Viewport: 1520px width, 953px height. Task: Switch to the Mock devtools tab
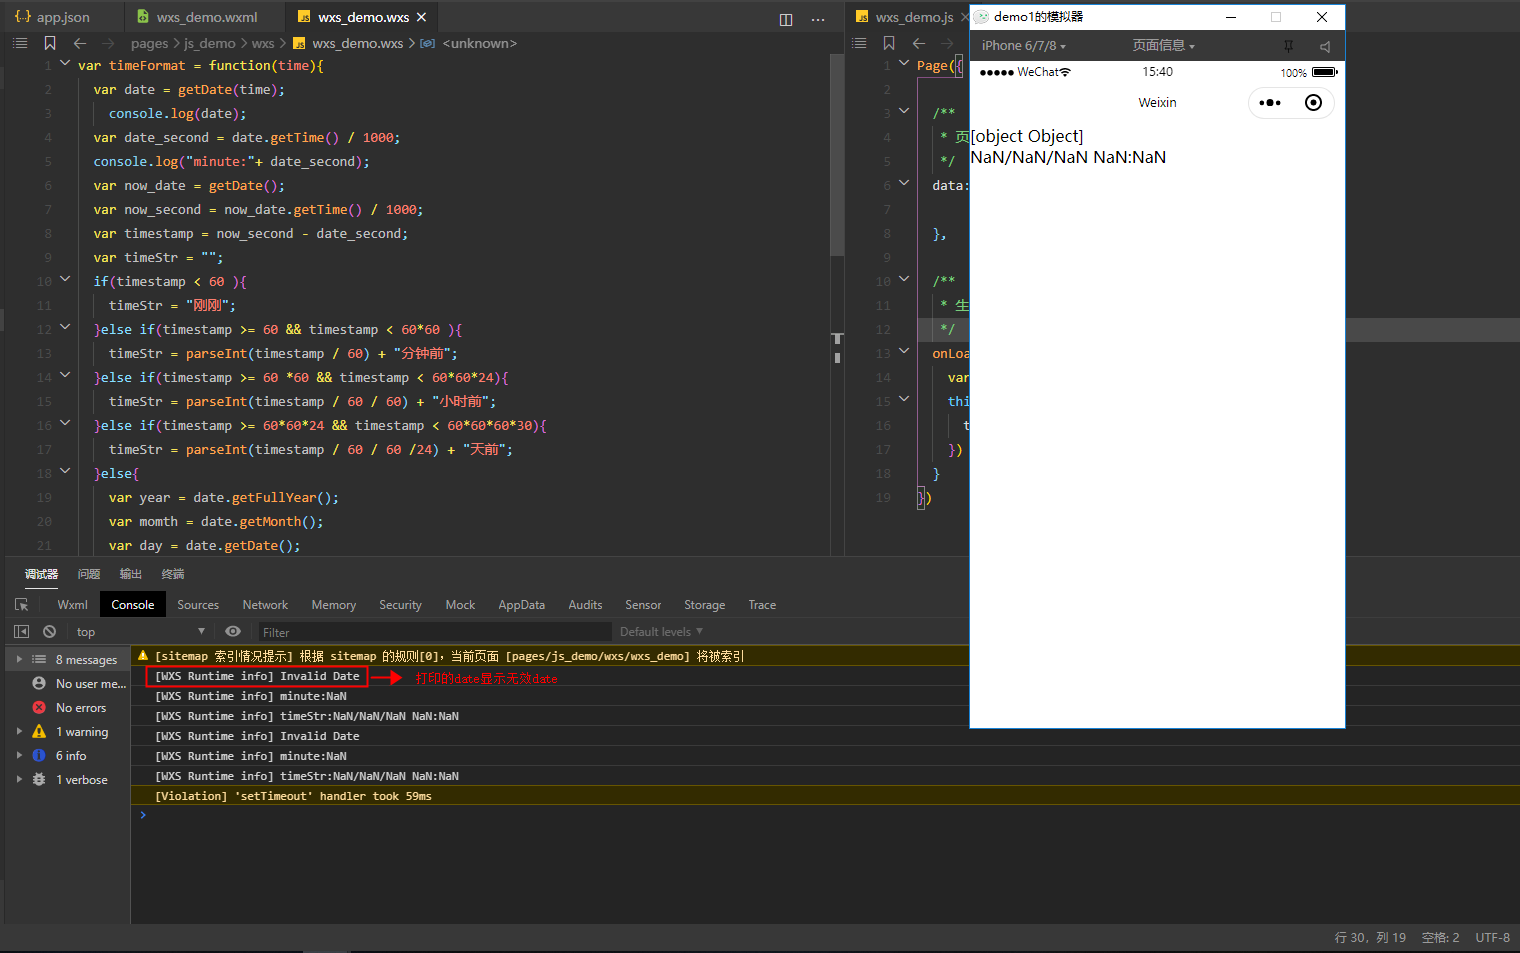460,605
